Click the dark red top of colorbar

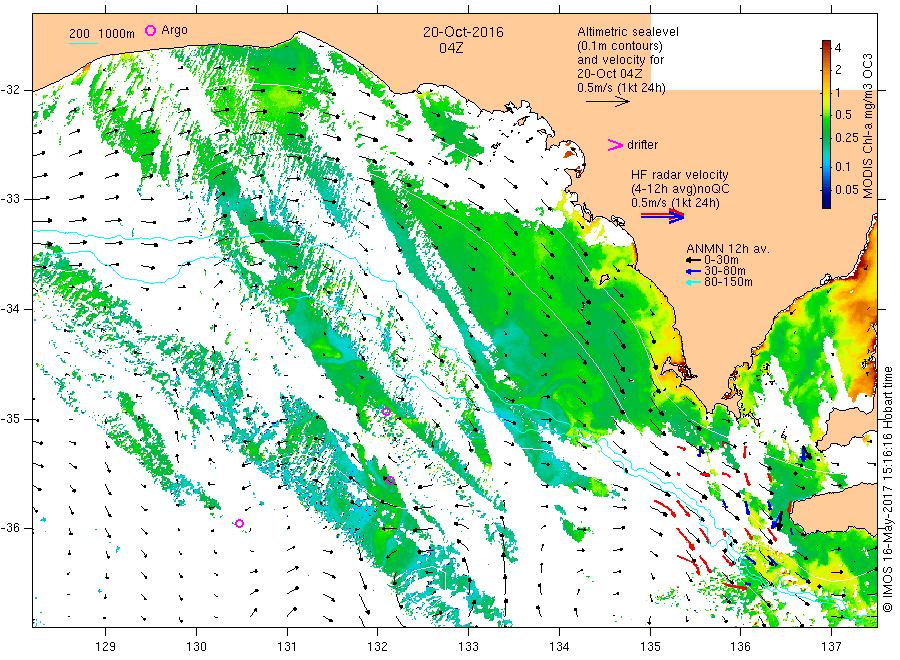pyautogui.click(x=826, y=45)
